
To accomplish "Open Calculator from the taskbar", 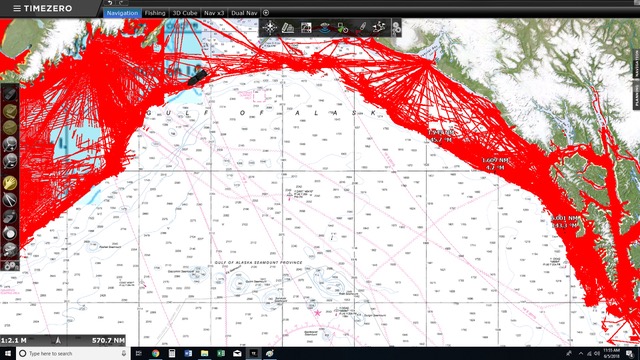I will pyautogui.click(x=172, y=353).
